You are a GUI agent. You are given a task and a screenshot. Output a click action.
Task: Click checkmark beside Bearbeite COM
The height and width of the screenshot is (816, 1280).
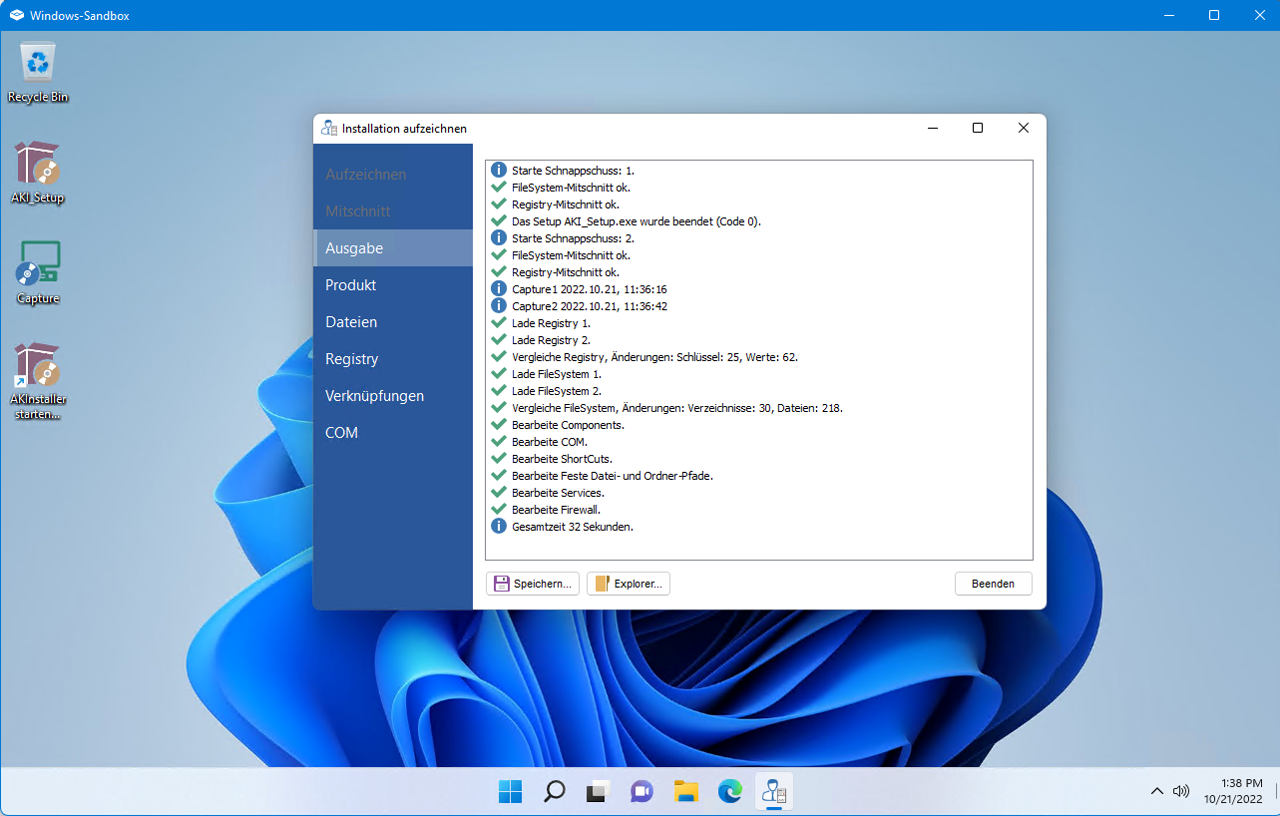click(499, 441)
